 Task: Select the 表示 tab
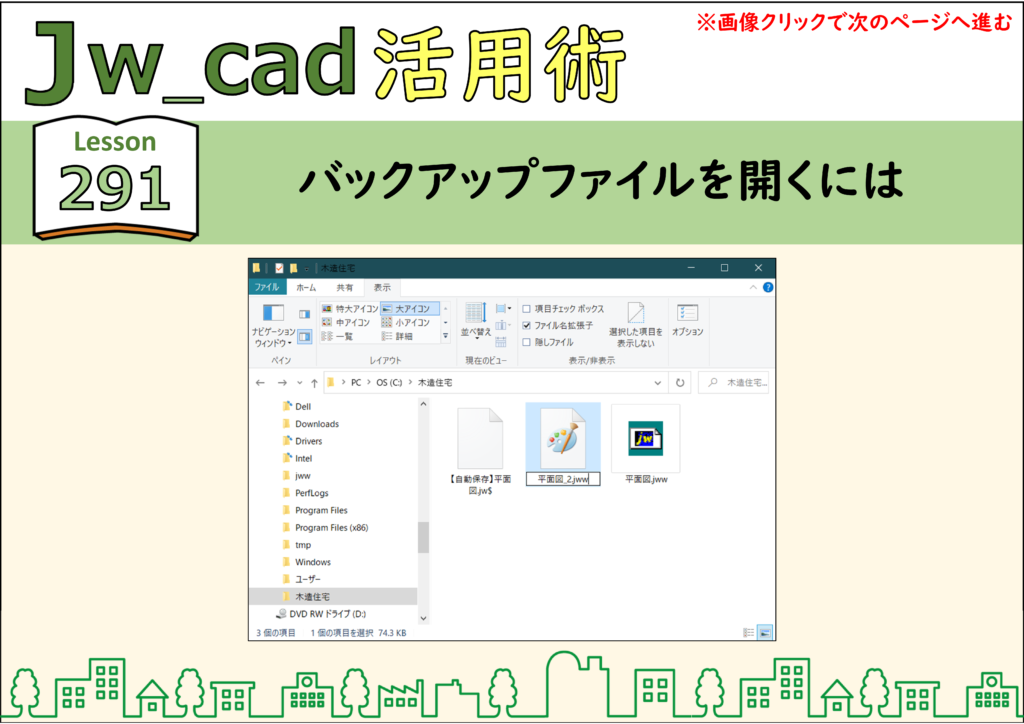click(x=382, y=287)
